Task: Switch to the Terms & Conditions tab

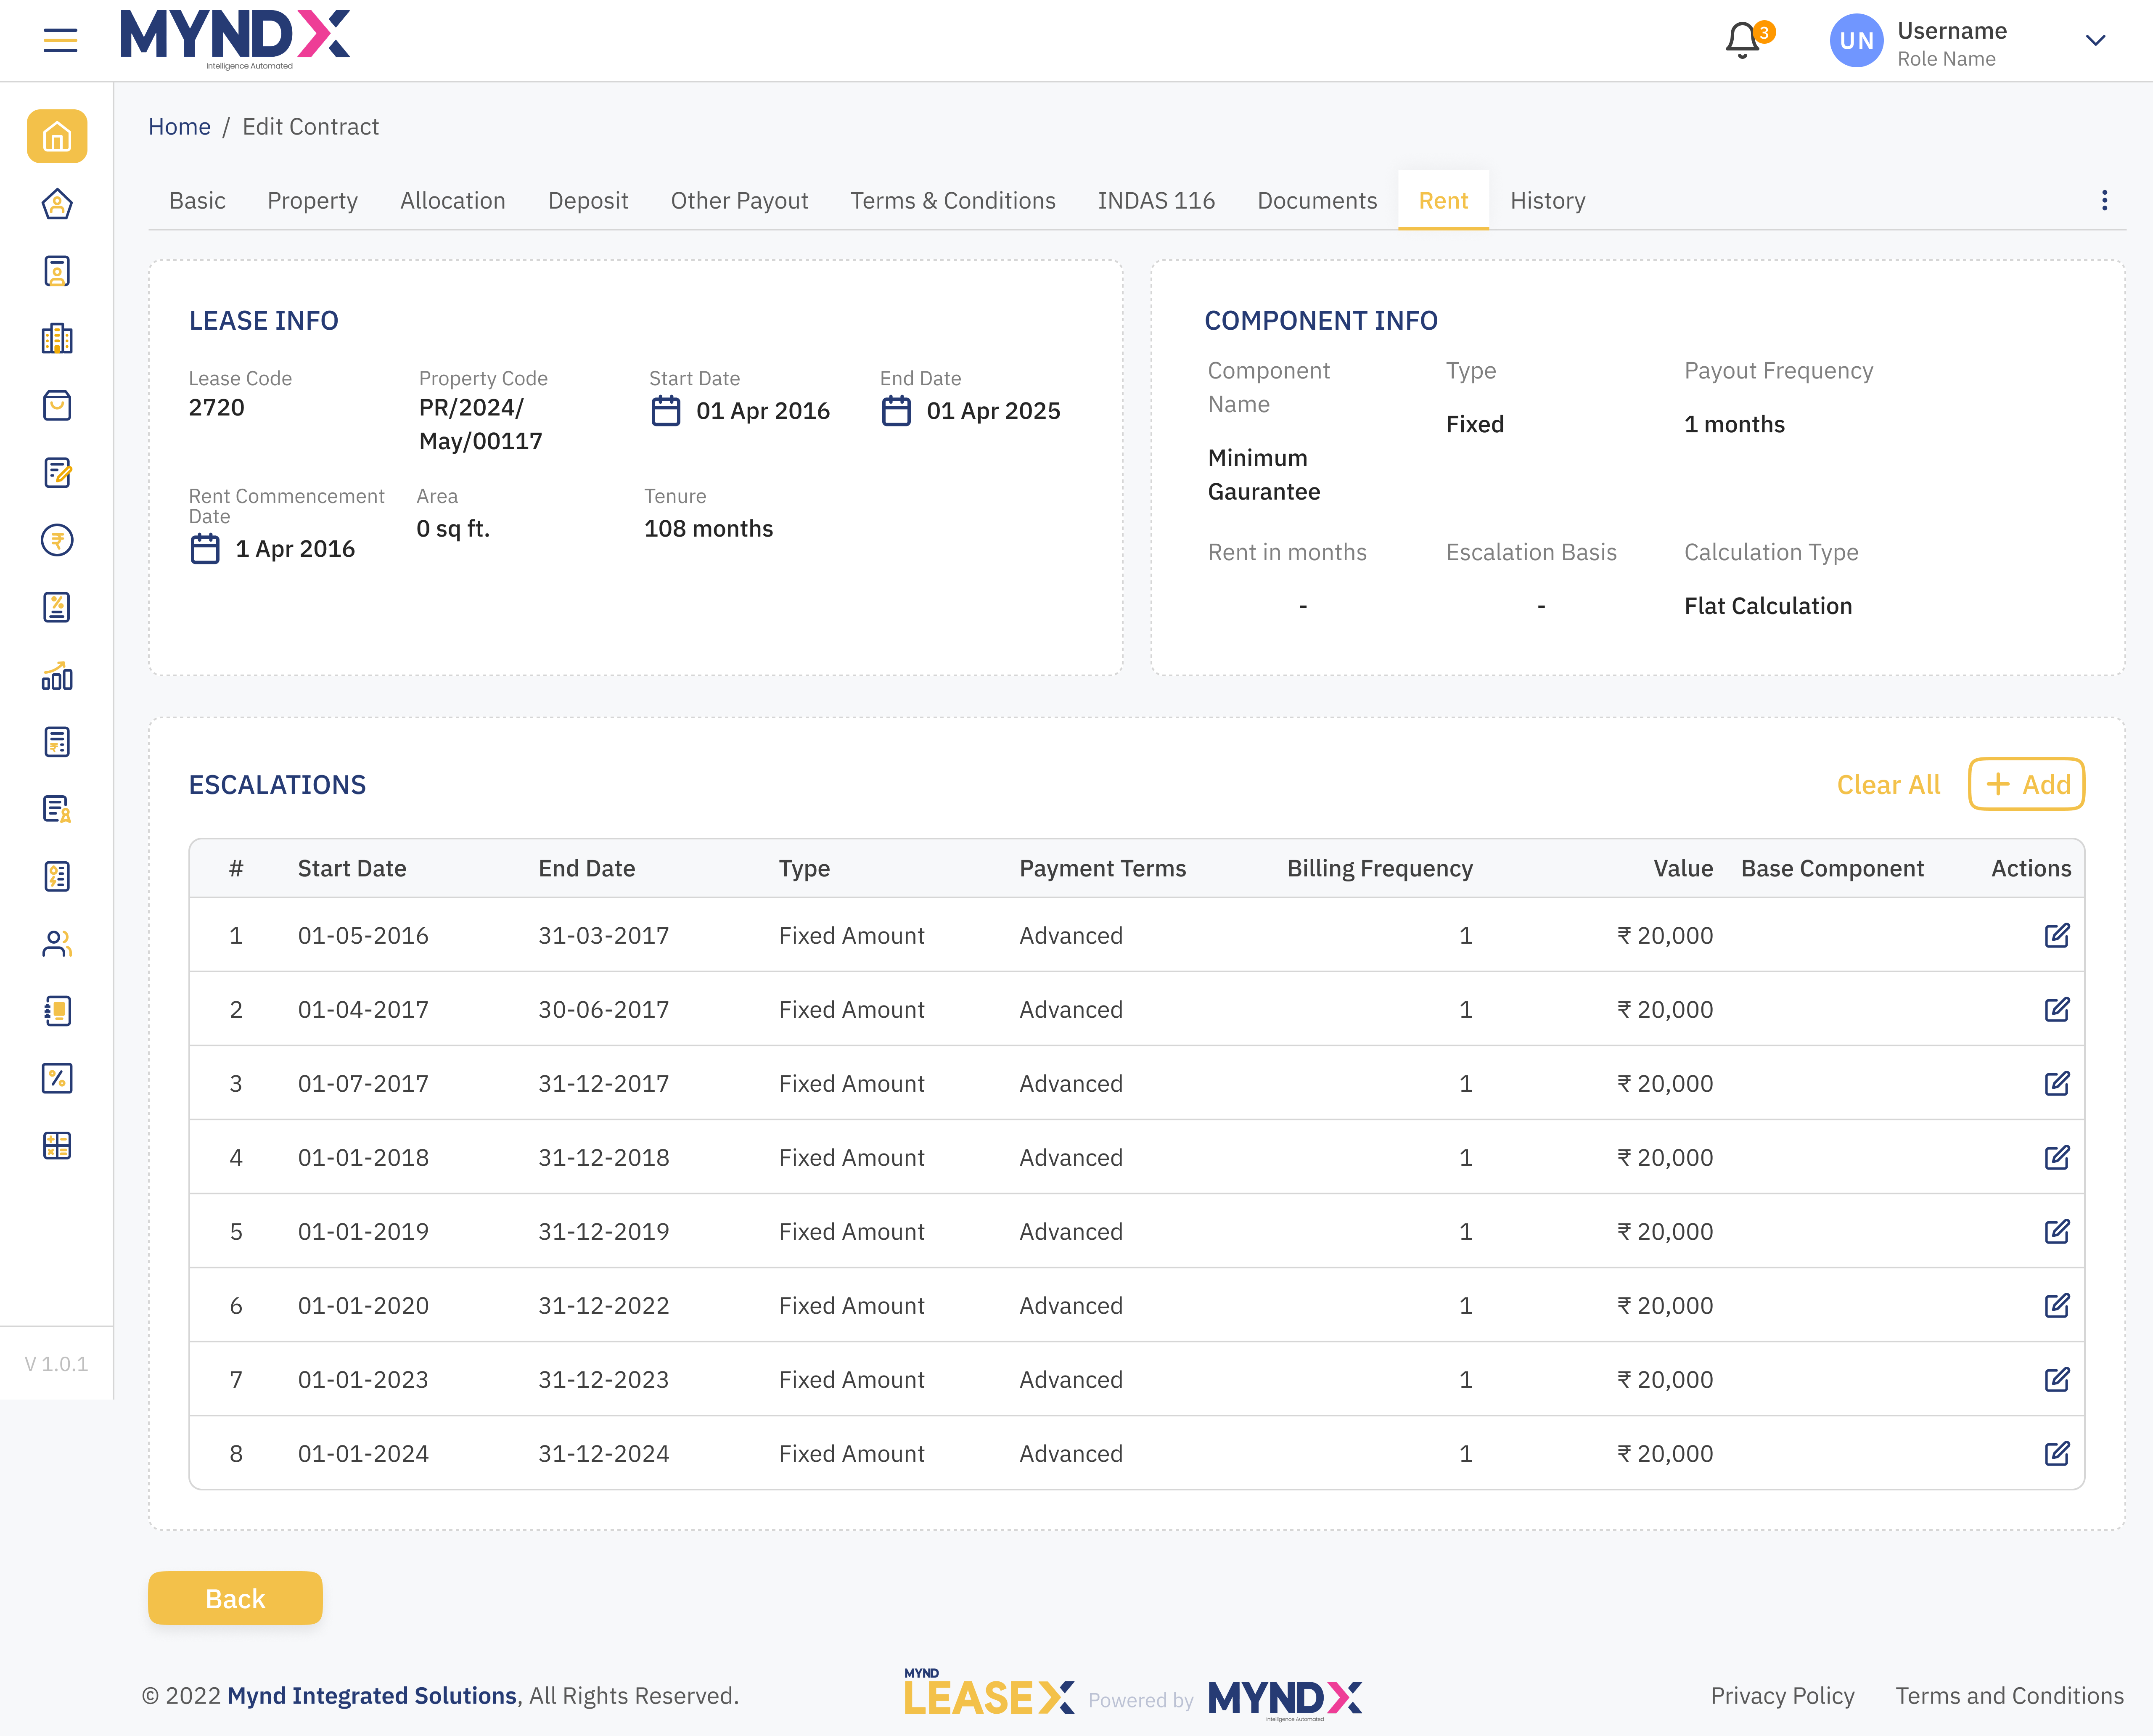Action: click(x=952, y=200)
